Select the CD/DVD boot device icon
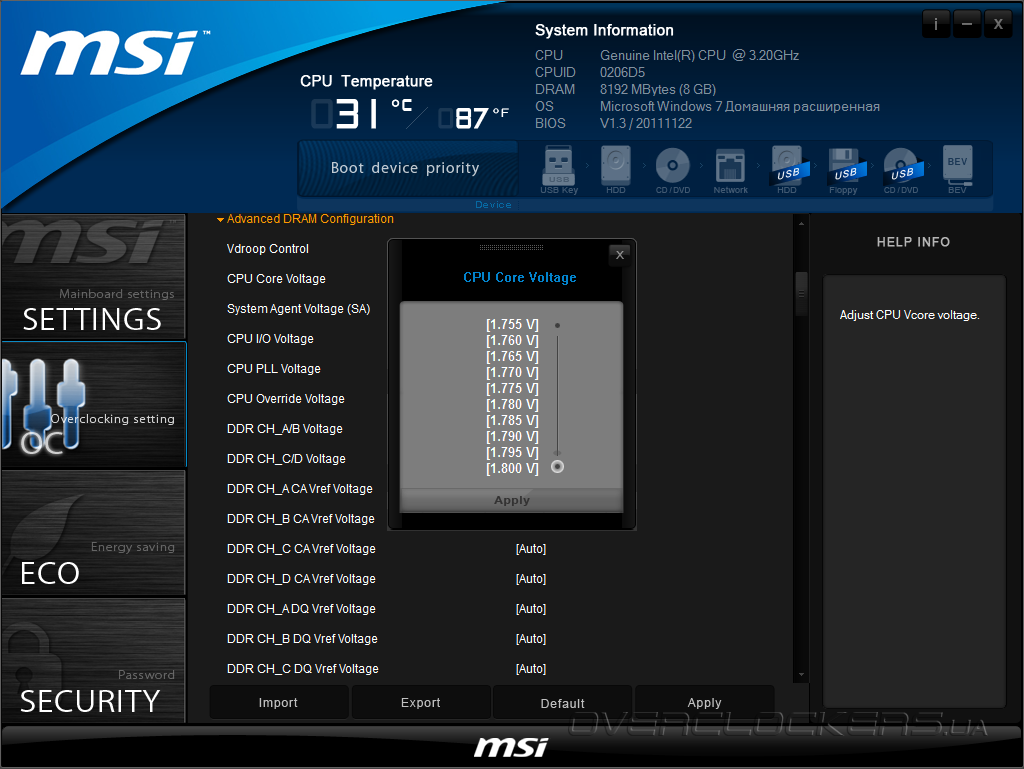Image resolution: width=1024 pixels, height=769 pixels. point(673,169)
